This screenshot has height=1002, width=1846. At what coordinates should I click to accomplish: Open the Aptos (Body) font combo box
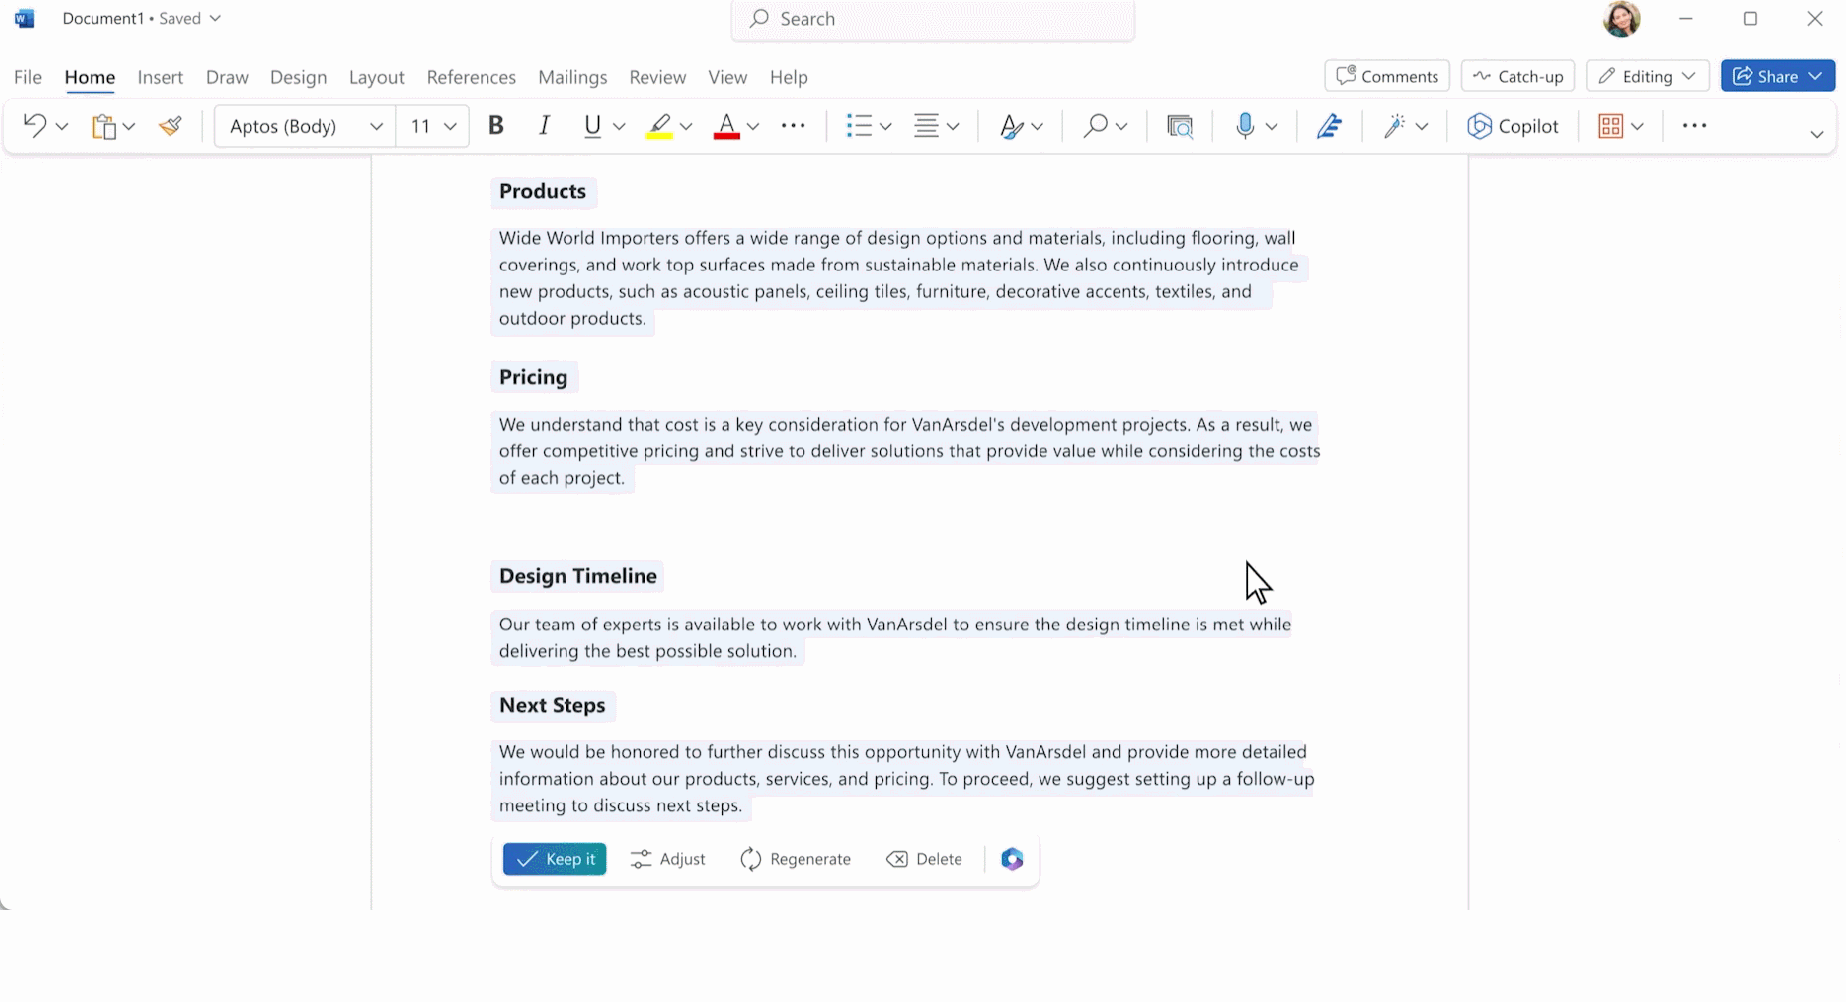tap(305, 126)
